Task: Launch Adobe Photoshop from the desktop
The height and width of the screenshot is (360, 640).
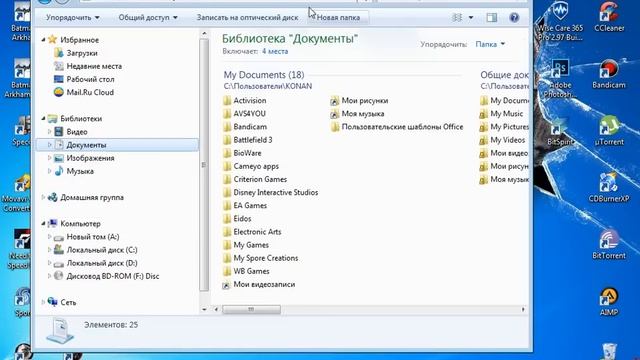Action: click(x=560, y=78)
